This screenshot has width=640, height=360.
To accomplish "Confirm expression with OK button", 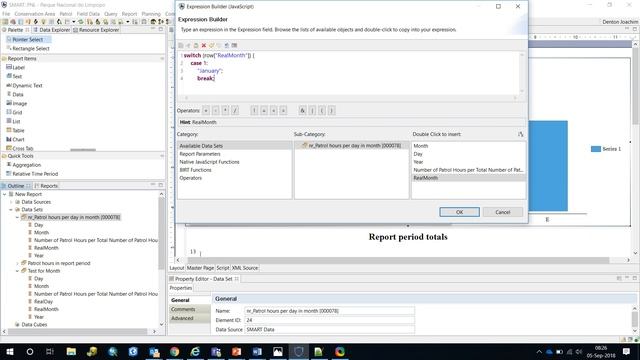I will (460, 212).
